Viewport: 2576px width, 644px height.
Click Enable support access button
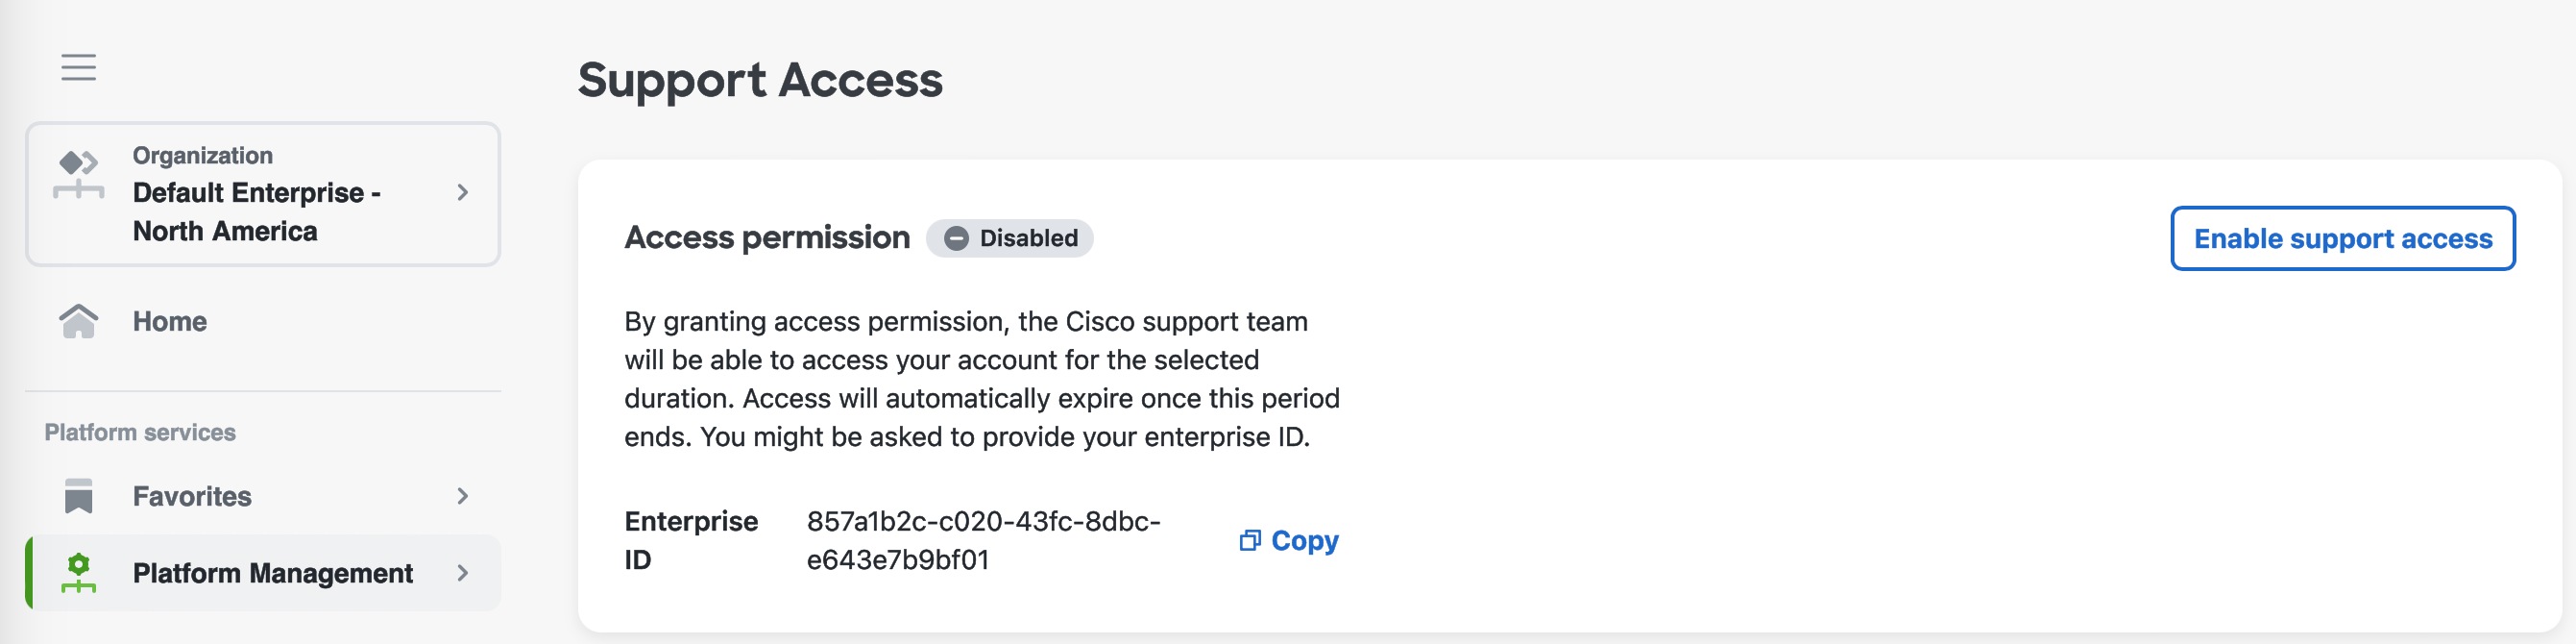pyautogui.click(x=2342, y=238)
